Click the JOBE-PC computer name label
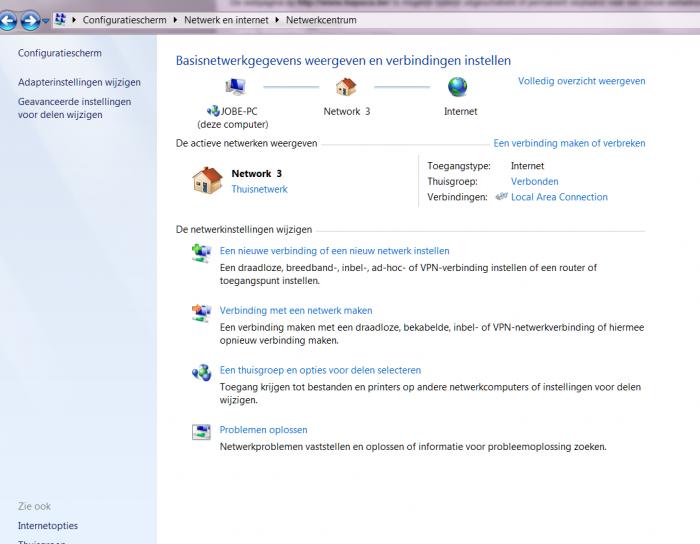Image resolution: width=700 pixels, height=544 pixels. tap(239, 112)
